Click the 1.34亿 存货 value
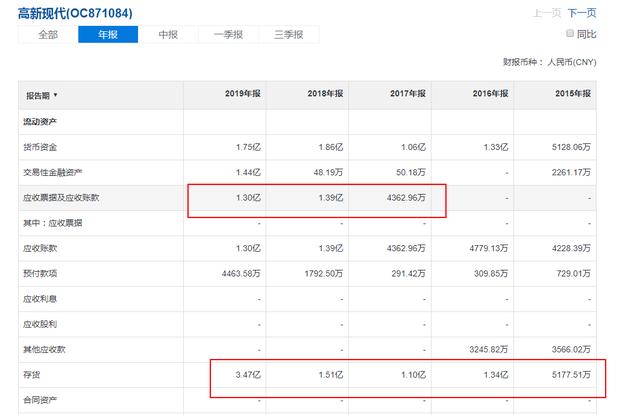The width and height of the screenshot is (640, 415). click(x=496, y=375)
